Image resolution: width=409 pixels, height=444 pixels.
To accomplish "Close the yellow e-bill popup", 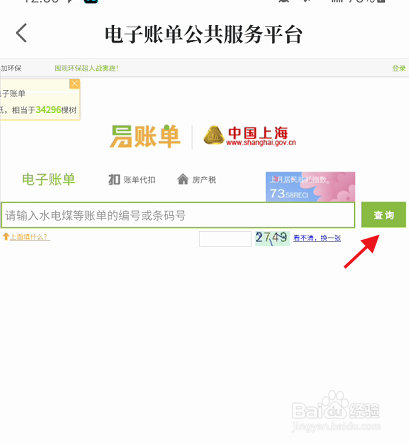I will click(75, 83).
